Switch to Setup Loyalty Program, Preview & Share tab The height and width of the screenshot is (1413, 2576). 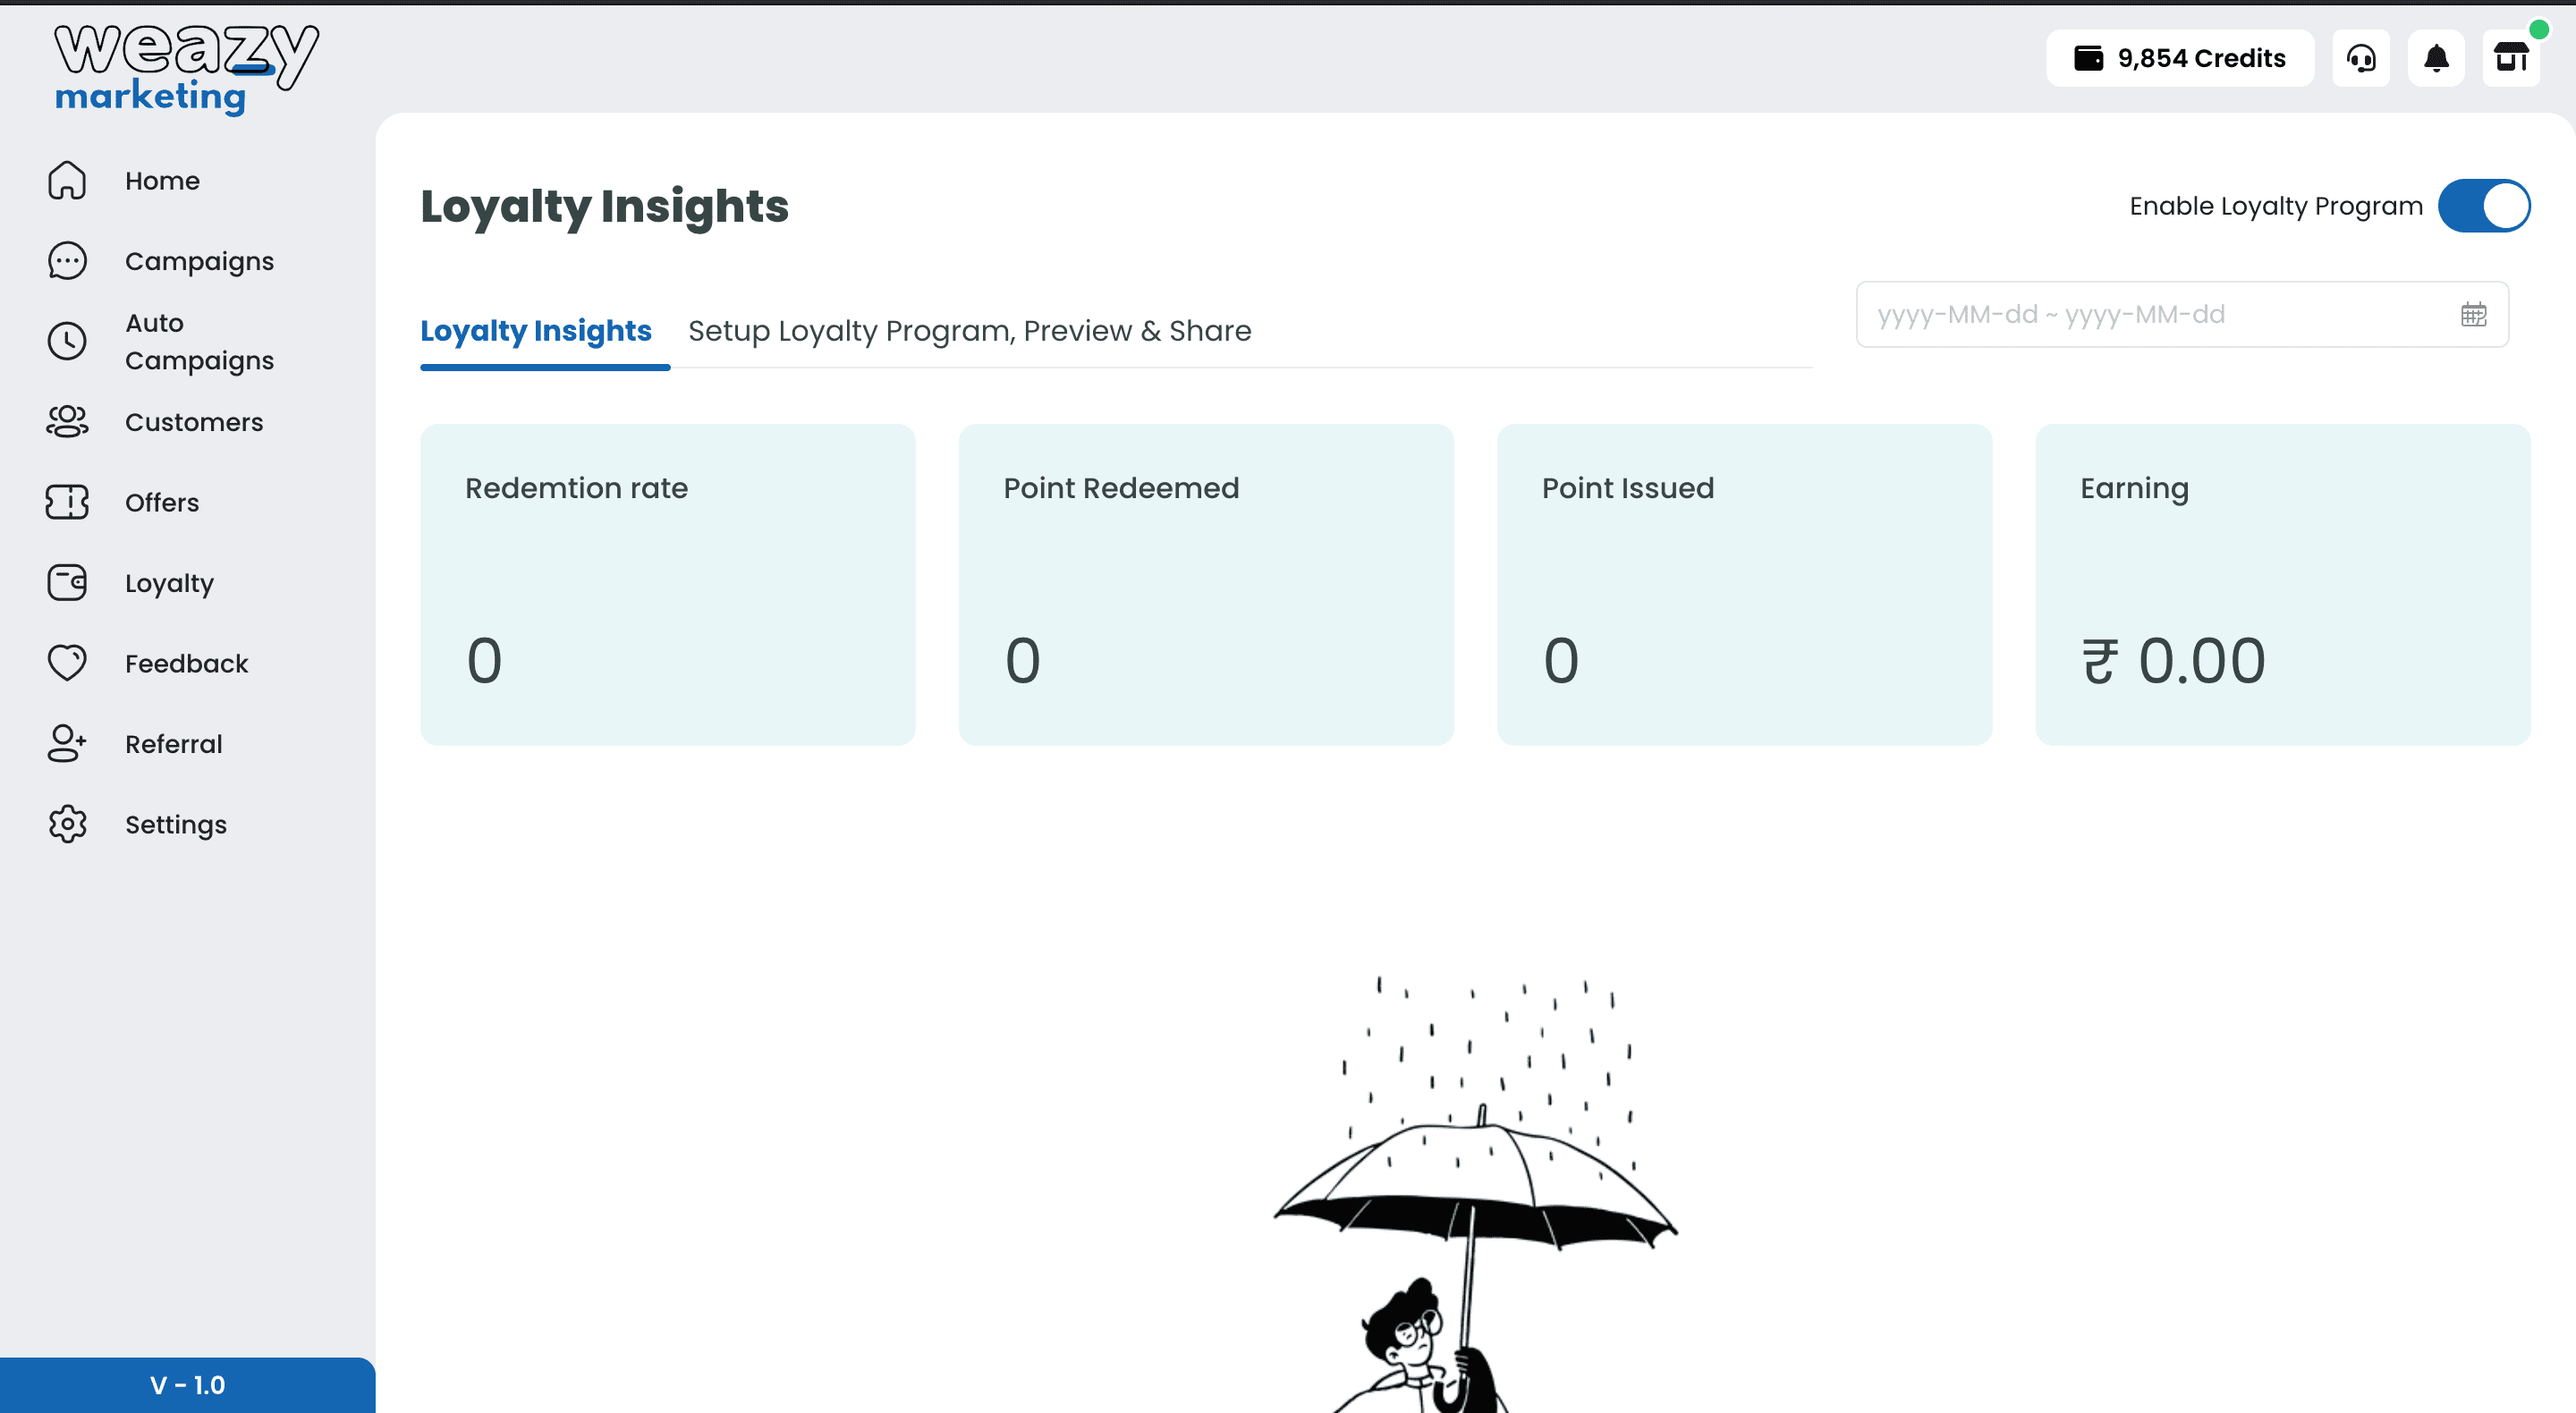[x=969, y=331]
